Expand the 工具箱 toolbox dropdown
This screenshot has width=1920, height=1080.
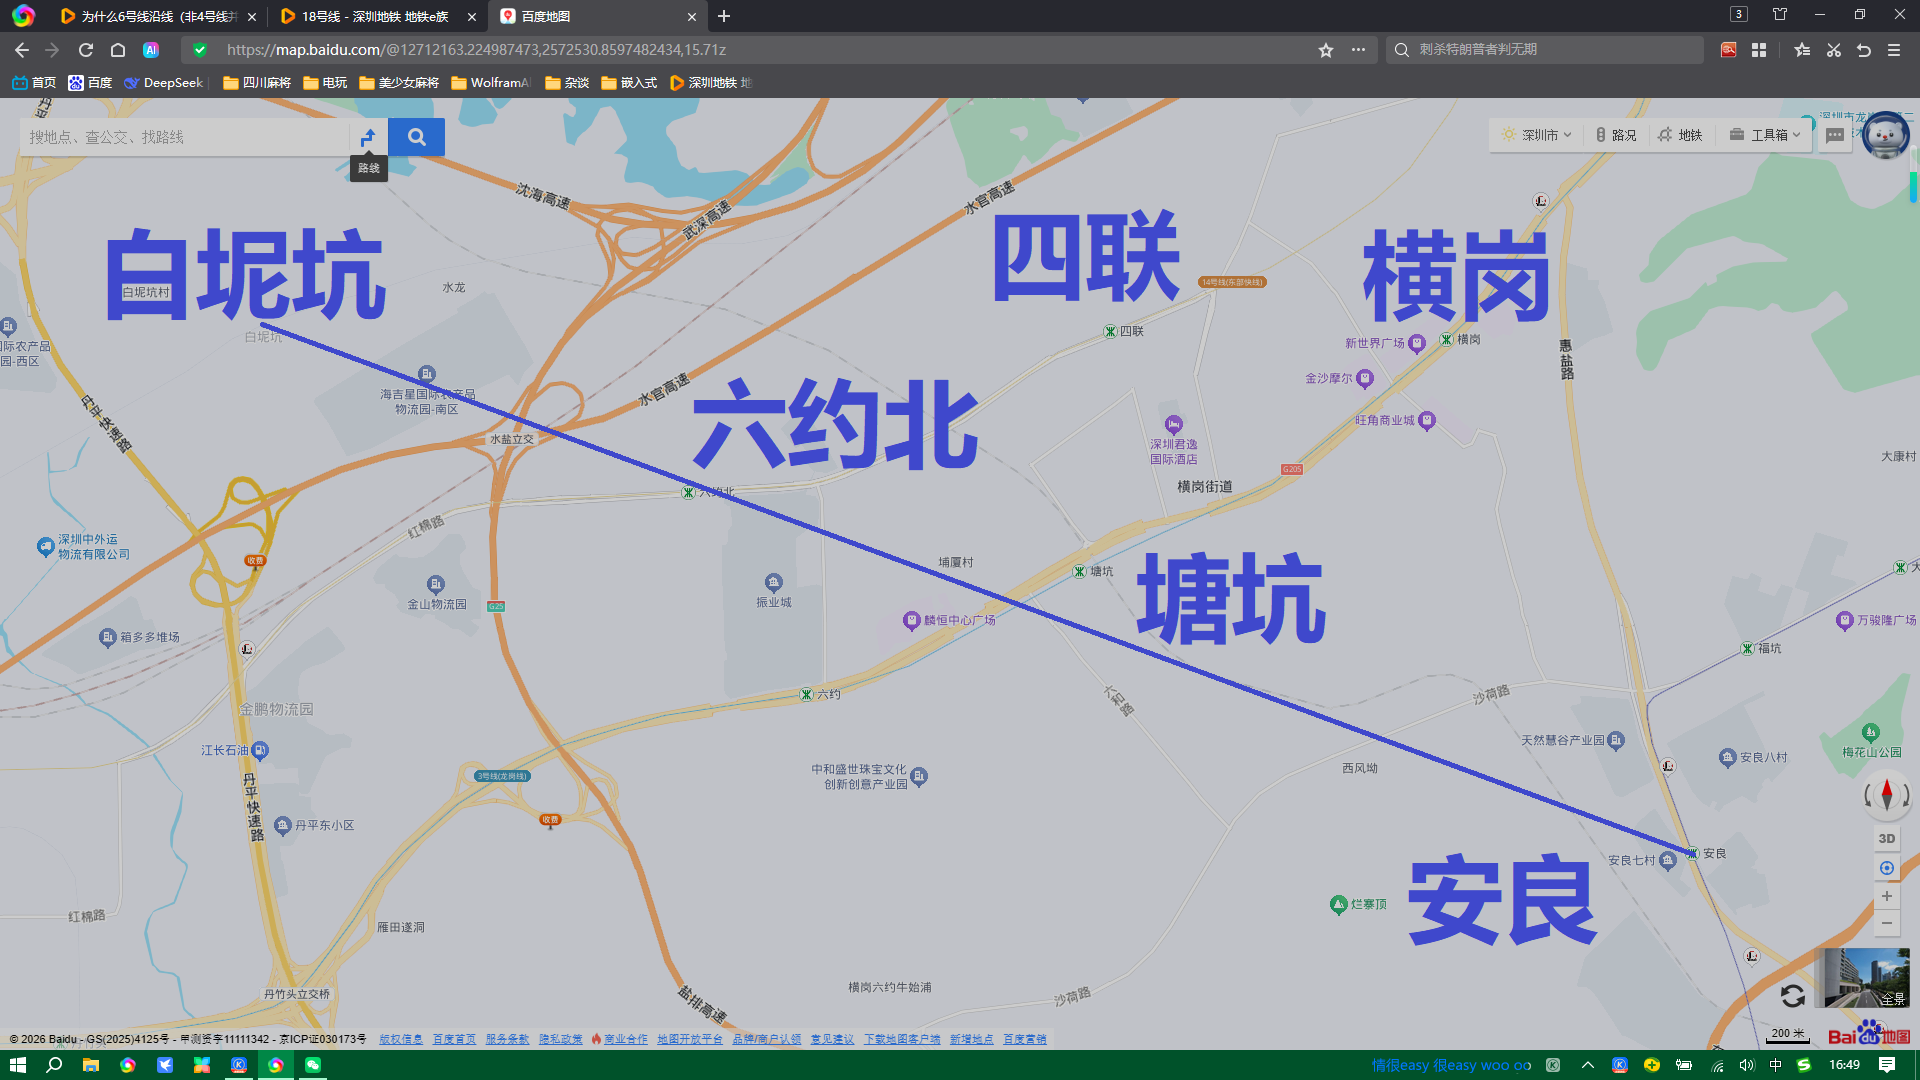pyautogui.click(x=1764, y=134)
